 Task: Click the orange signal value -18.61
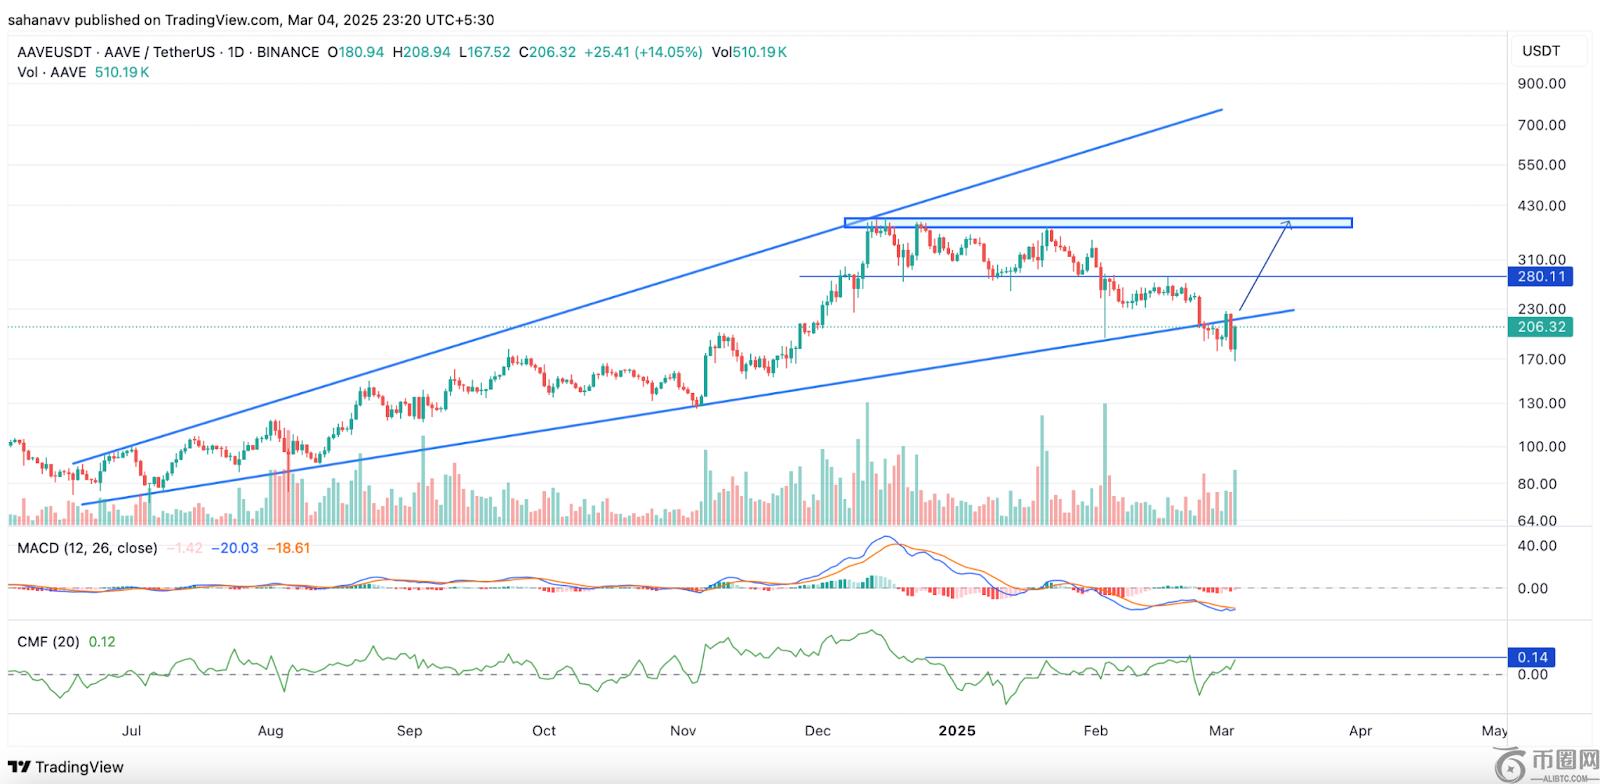[x=288, y=548]
